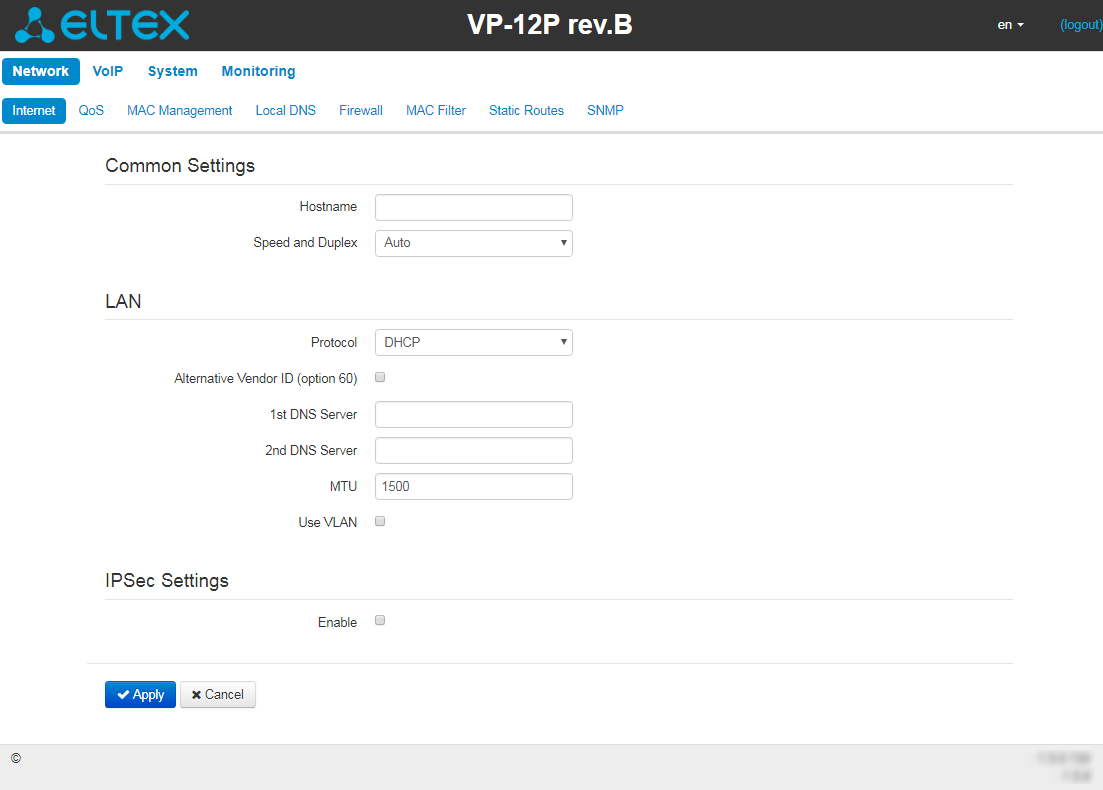Image resolution: width=1103 pixels, height=790 pixels.
Task: Select the QoS tab
Action: (91, 111)
